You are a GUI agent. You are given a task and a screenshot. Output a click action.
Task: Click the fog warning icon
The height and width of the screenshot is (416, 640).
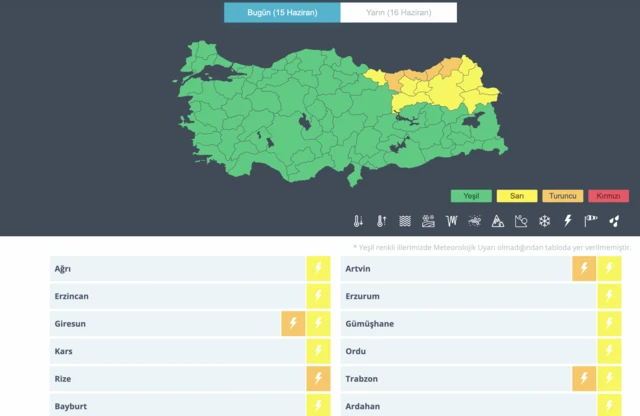point(405,221)
